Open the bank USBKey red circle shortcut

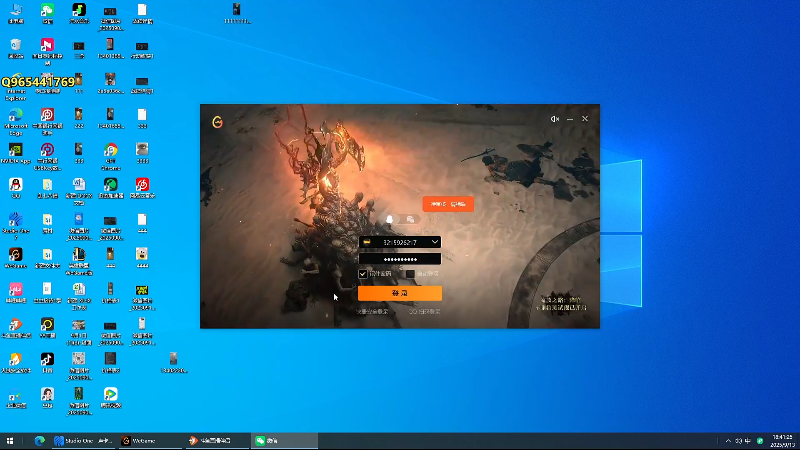click(47, 156)
